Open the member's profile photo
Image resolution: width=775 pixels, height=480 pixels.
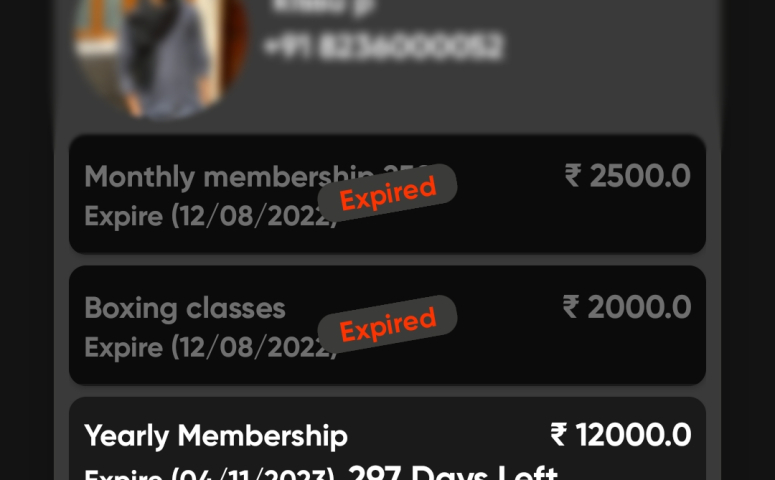(160, 55)
